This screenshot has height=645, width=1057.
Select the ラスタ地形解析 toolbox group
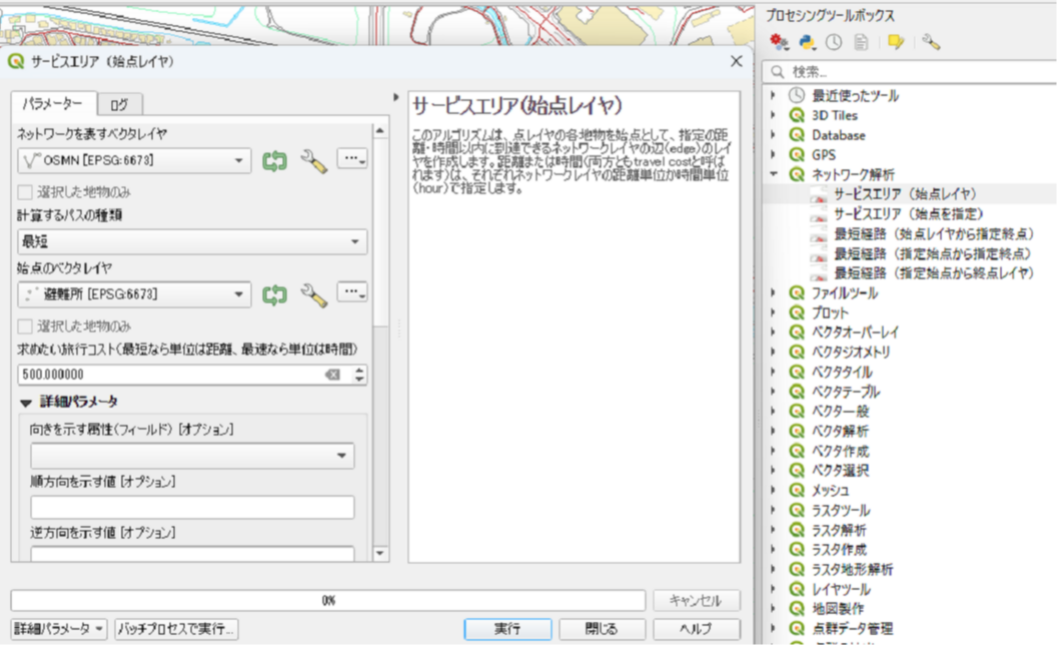(852, 570)
